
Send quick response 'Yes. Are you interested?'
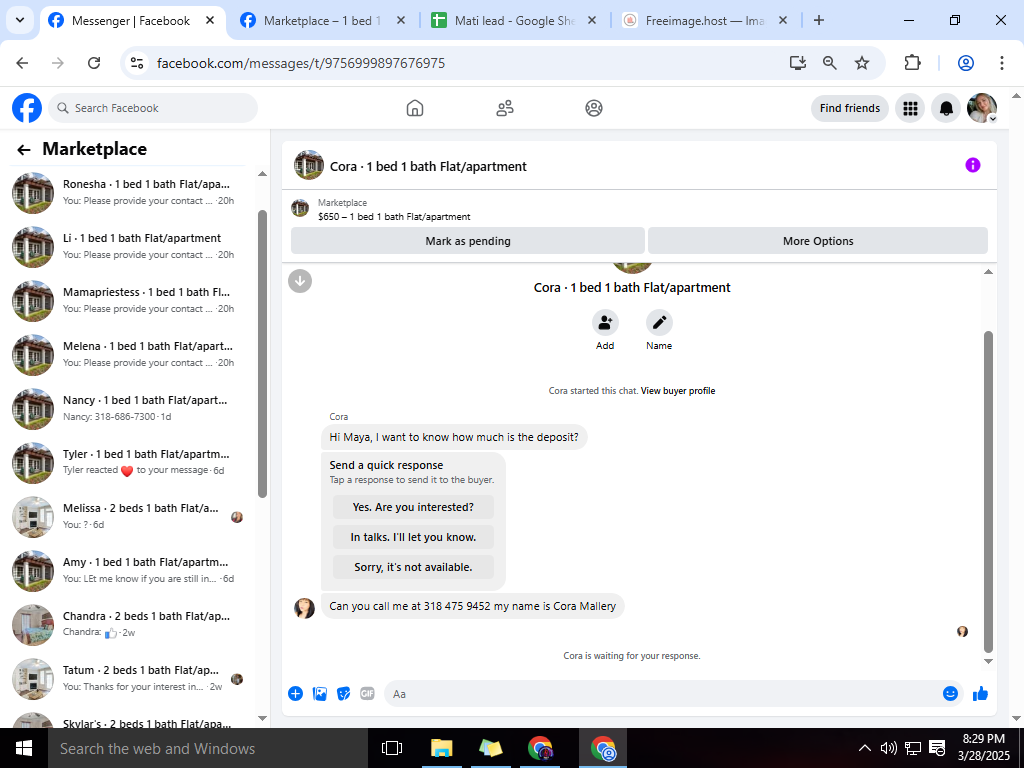point(413,507)
